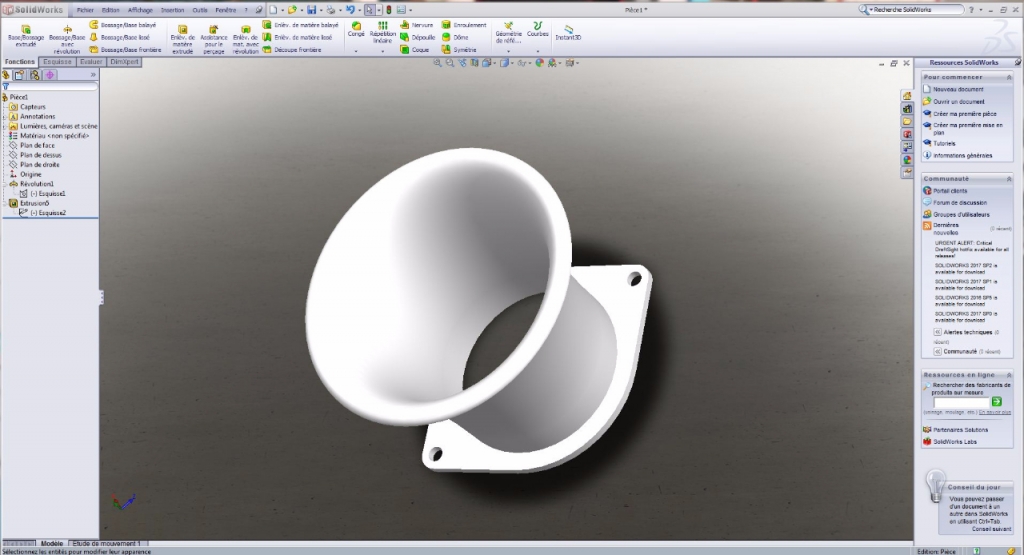Select Révolution1 in the feature tree
Image resolution: width=1024 pixels, height=555 pixels.
pyautogui.click(x=37, y=184)
